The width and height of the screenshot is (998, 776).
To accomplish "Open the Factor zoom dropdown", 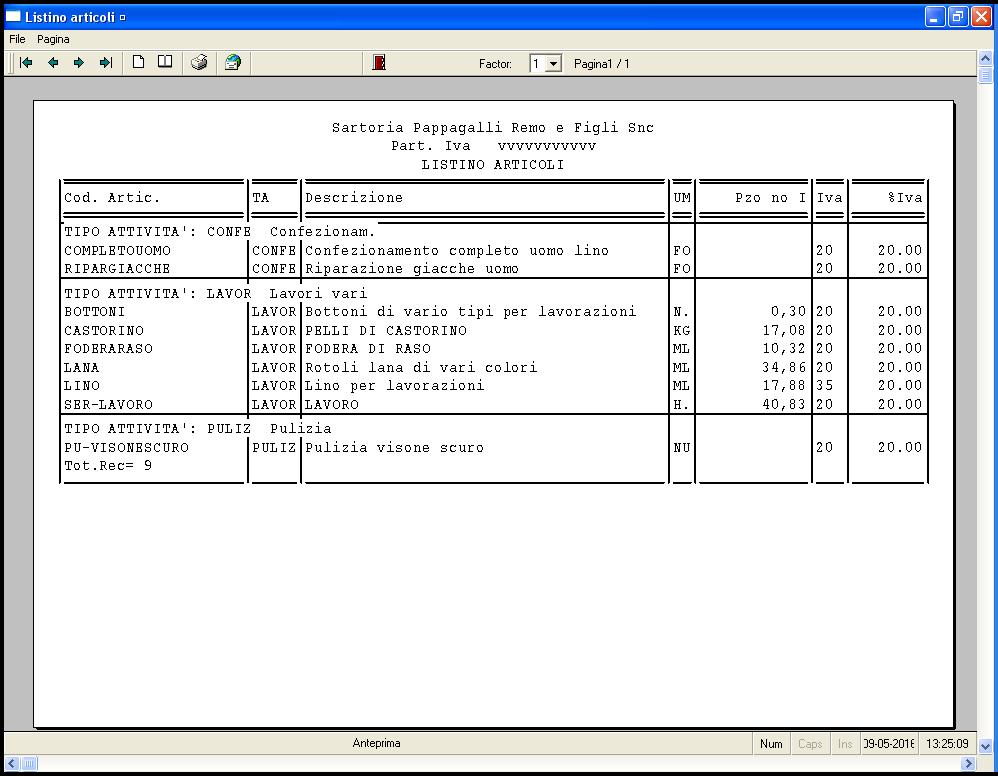I will 553,64.
